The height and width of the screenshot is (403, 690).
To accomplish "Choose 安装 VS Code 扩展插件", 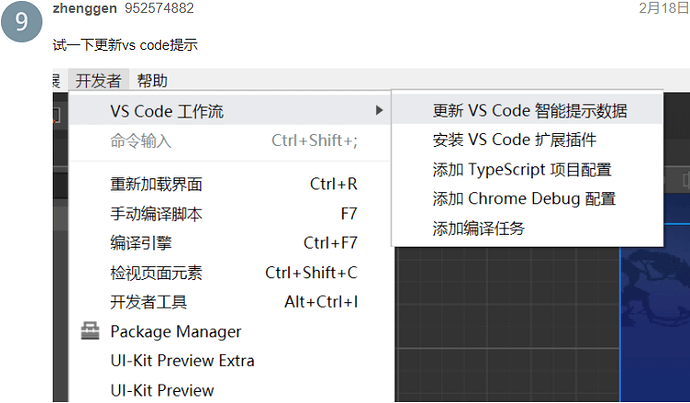I will click(x=514, y=140).
